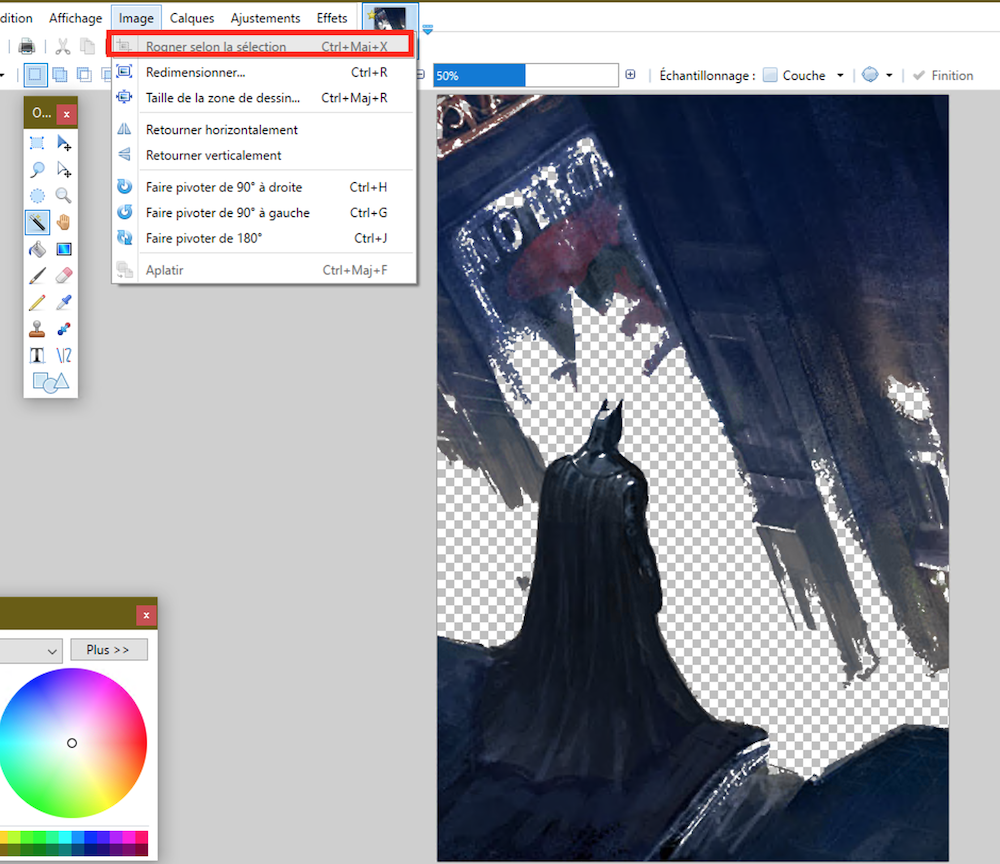Screen dimensions: 1000x864
Task: Choose the Pan hand tool
Action: point(64,223)
